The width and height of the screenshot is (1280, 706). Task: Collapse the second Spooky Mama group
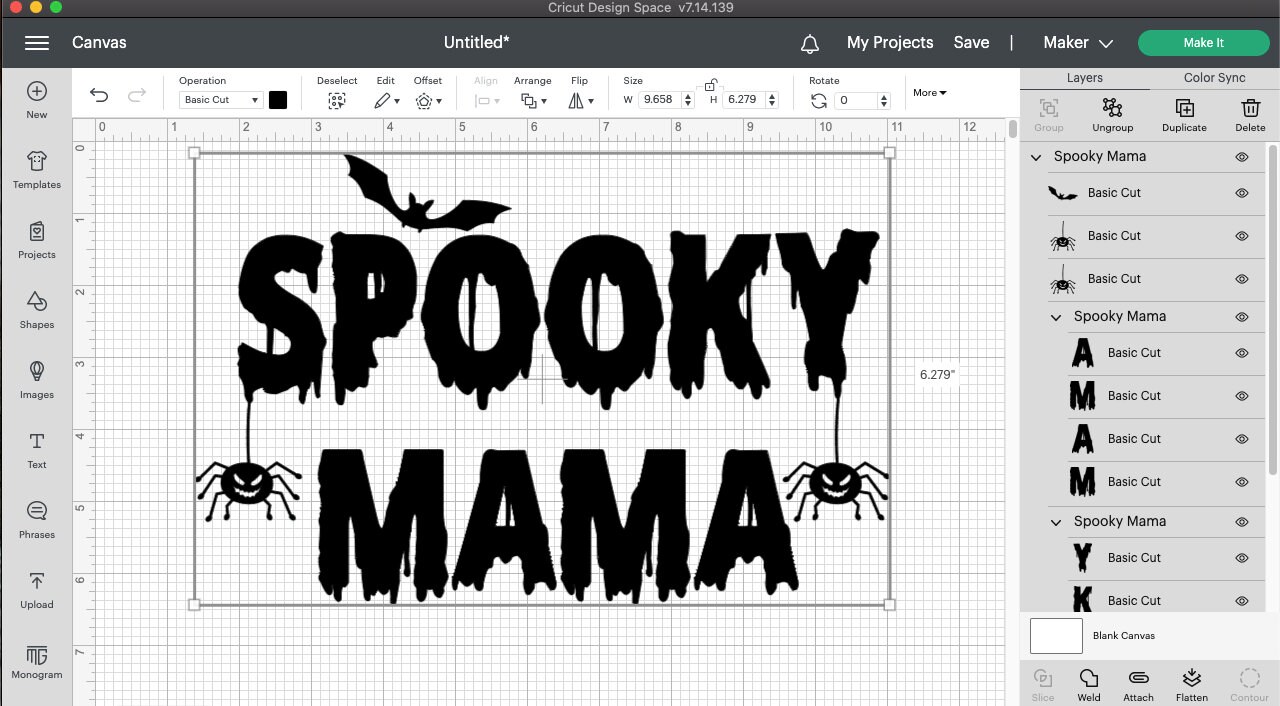[x=1055, y=316]
